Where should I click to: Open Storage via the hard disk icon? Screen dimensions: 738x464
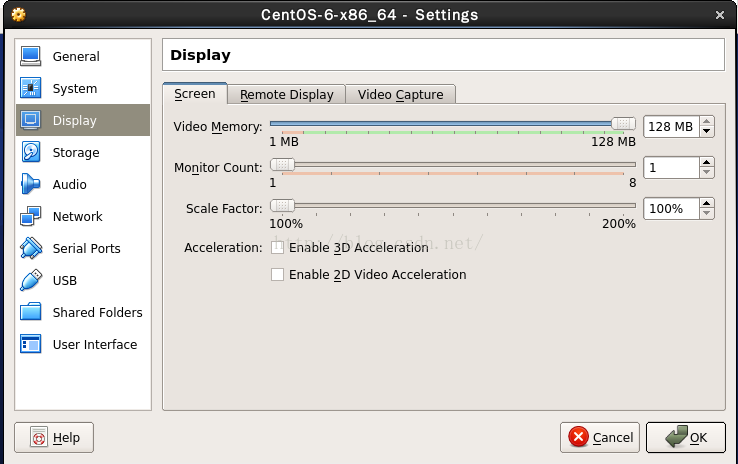(31, 152)
